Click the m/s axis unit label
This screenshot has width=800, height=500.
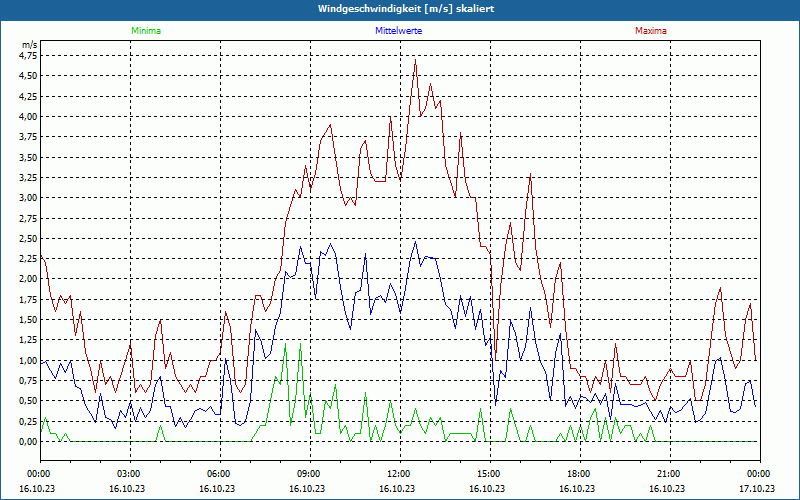pos(30,45)
